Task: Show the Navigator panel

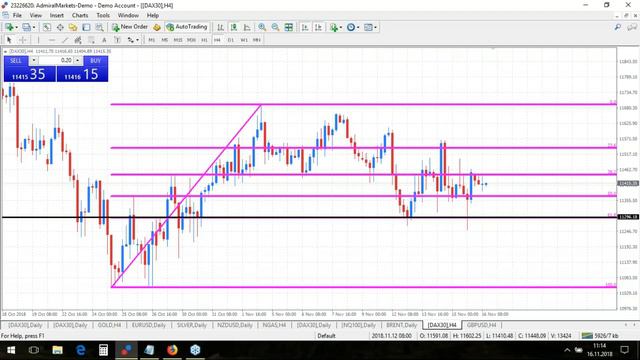Action: coord(73,27)
